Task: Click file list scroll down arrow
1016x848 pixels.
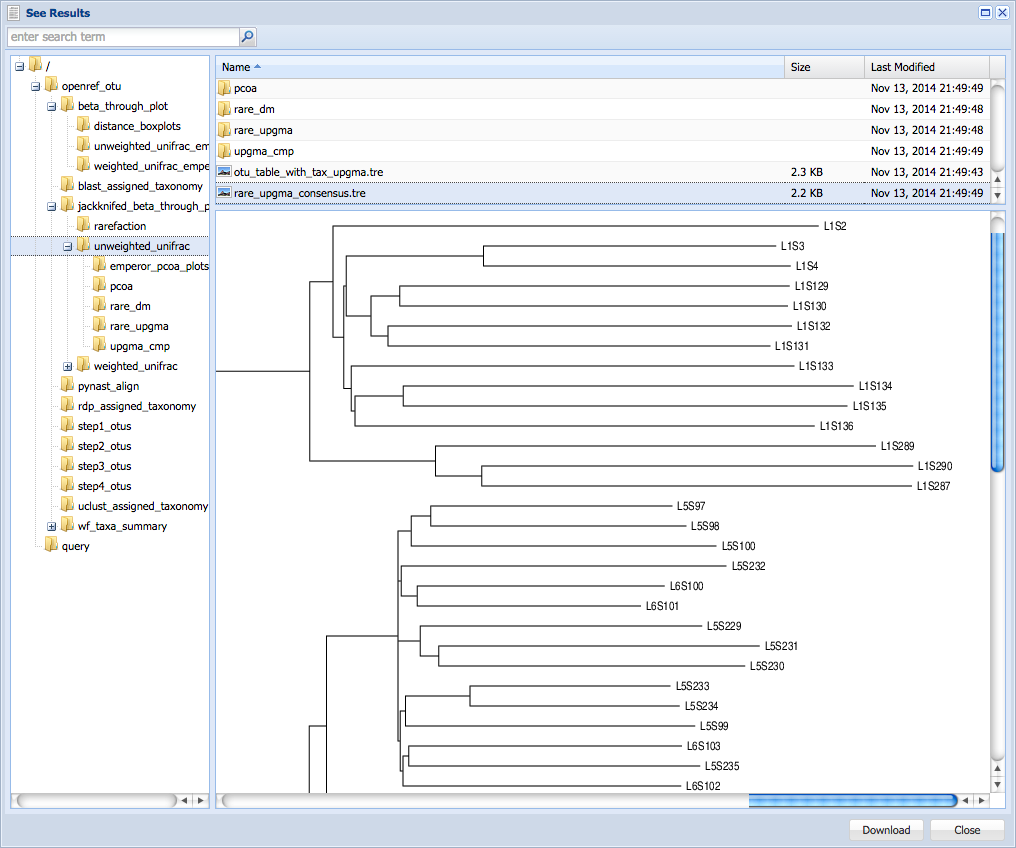Action: pos(998,195)
